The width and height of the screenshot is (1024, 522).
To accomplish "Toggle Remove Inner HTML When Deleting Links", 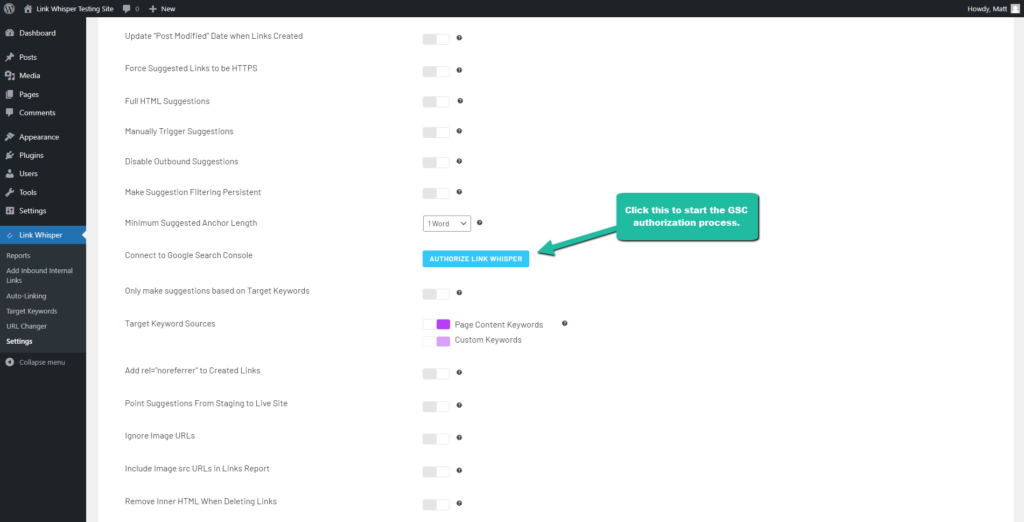I will point(436,504).
